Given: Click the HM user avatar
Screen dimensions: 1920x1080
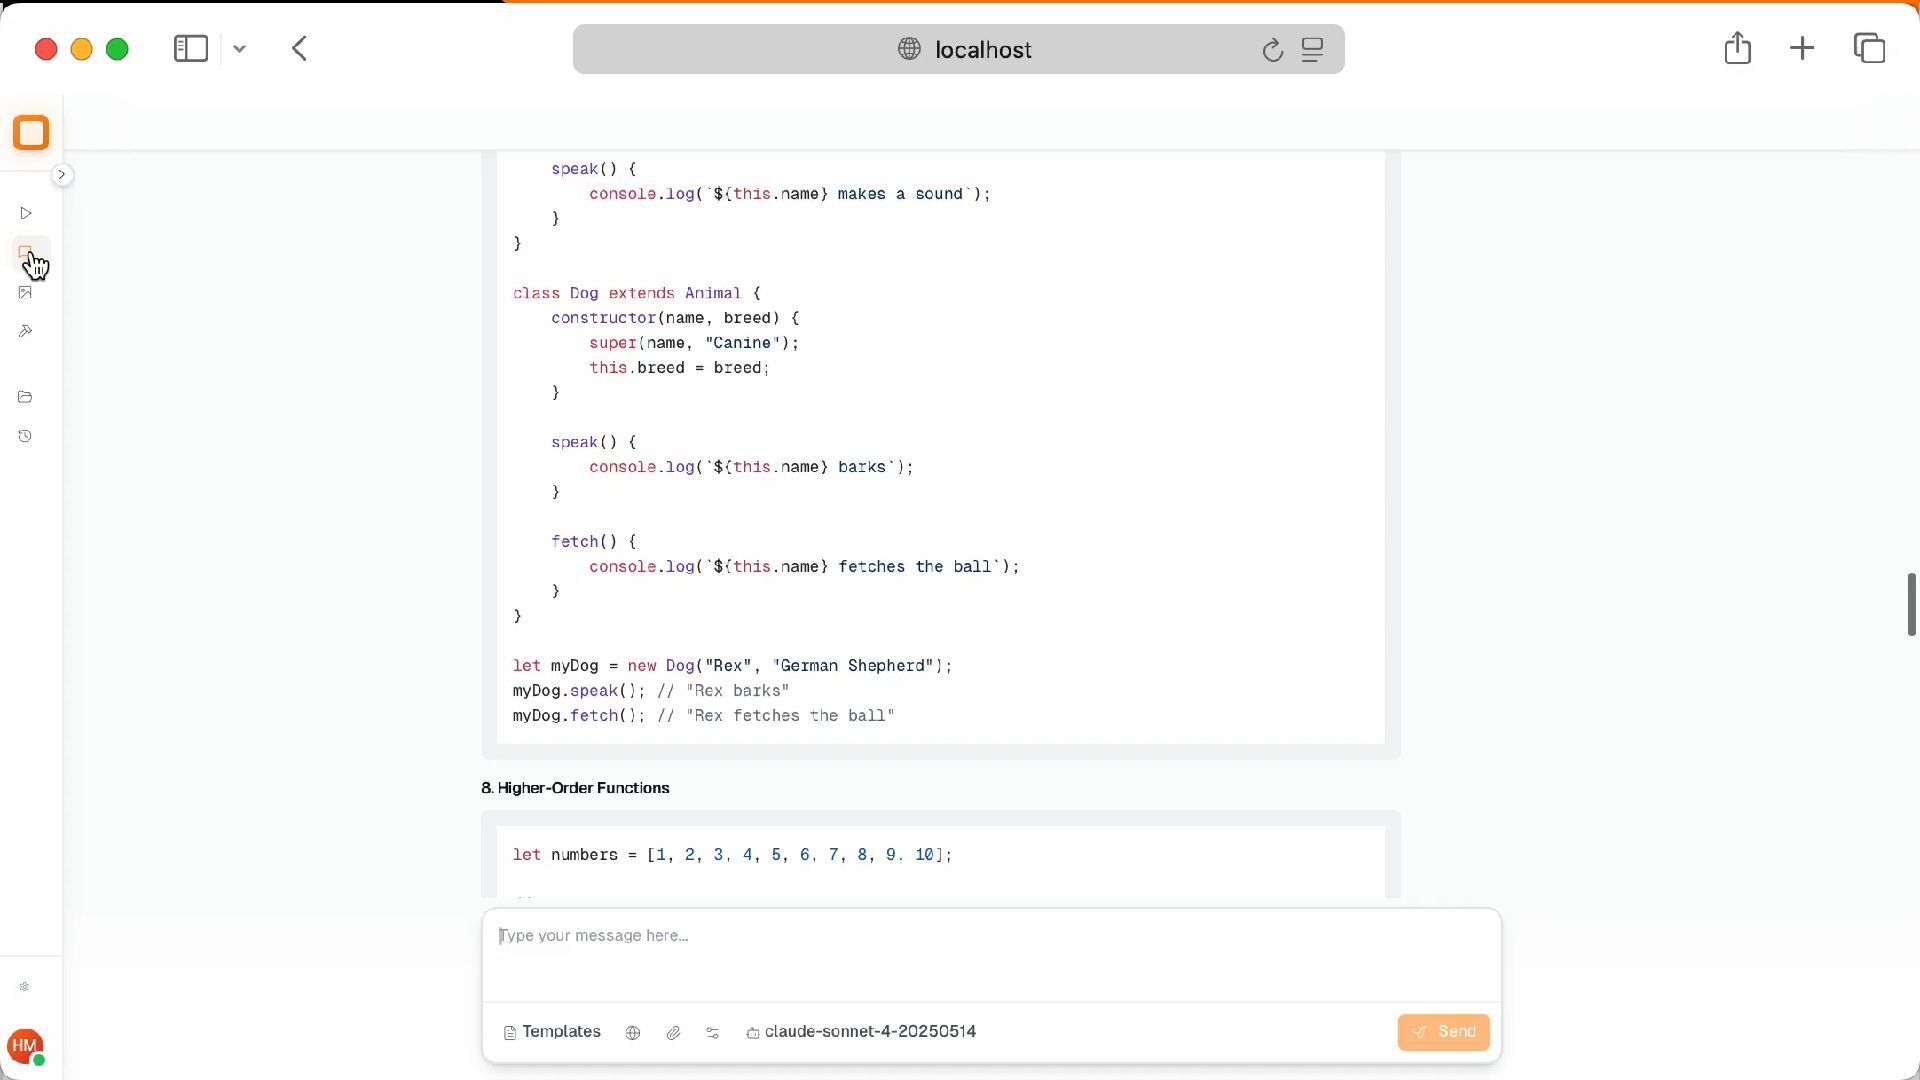Looking at the screenshot, I should [25, 1046].
